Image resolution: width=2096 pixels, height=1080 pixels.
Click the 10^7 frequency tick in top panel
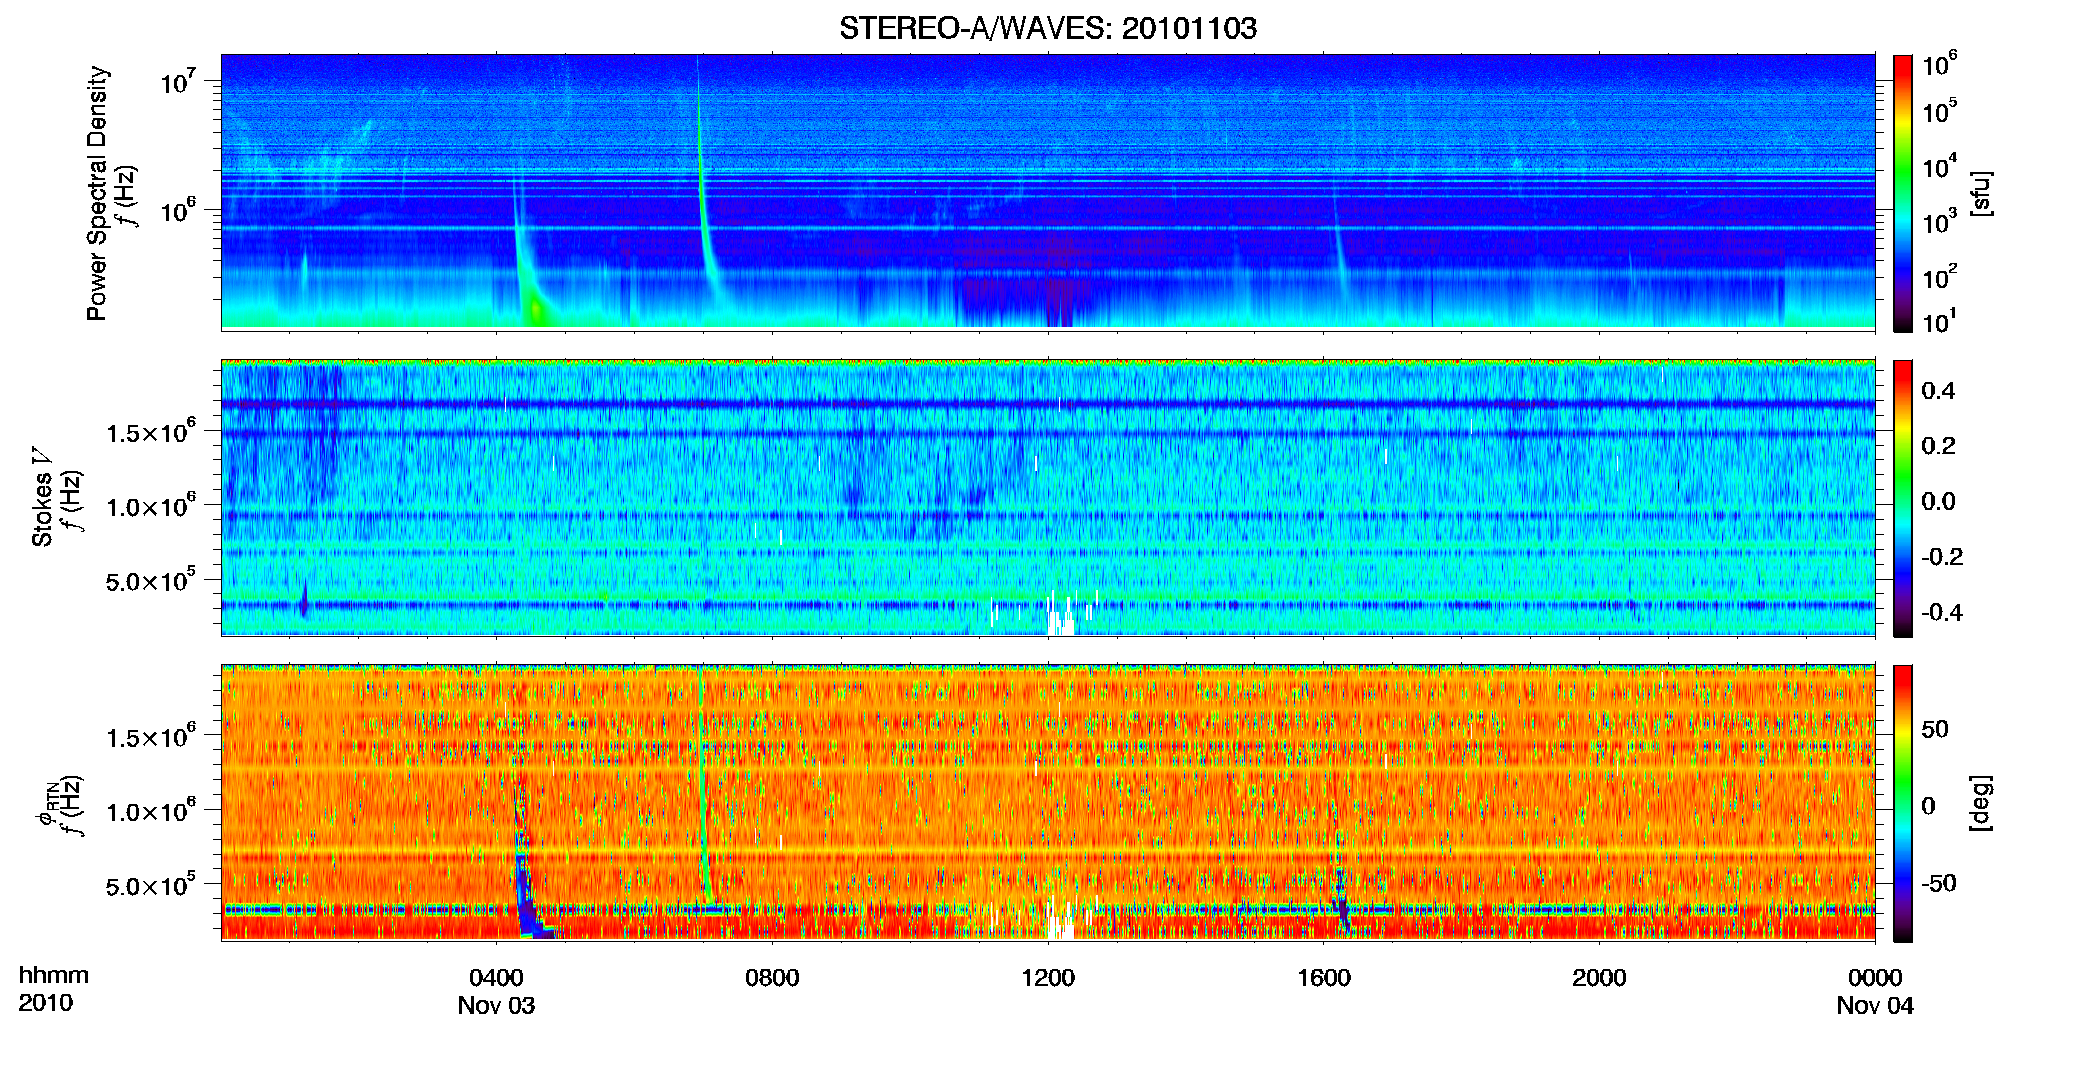pyautogui.click(x=177, y=82)
